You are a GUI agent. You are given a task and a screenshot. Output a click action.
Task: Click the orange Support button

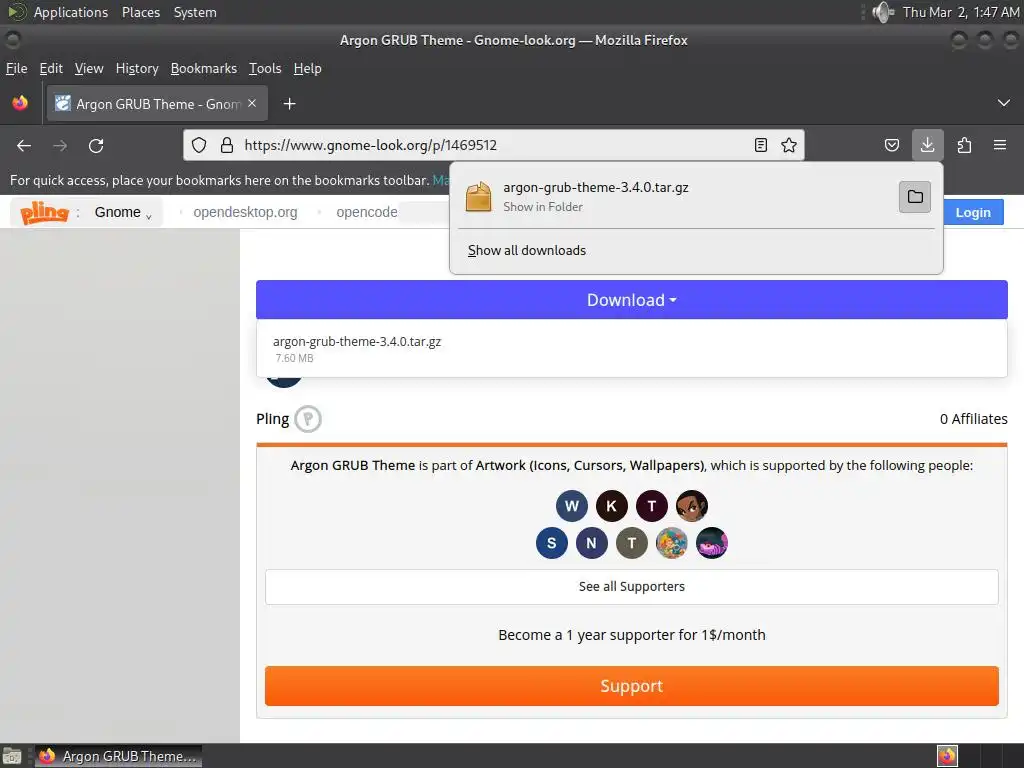[x=632, y=686]
